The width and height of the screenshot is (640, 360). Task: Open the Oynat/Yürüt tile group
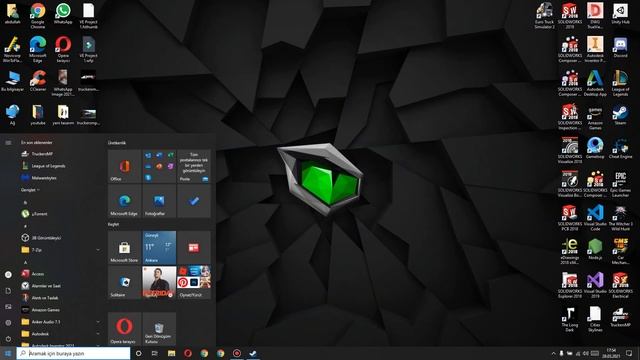point(194,282)
